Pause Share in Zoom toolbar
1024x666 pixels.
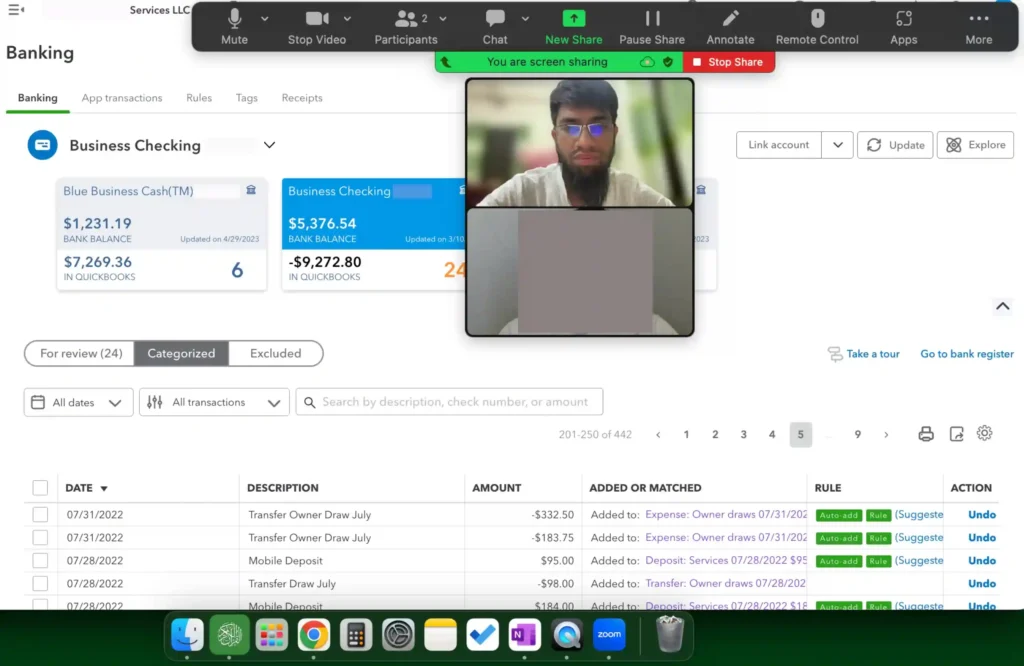point(652,27)
